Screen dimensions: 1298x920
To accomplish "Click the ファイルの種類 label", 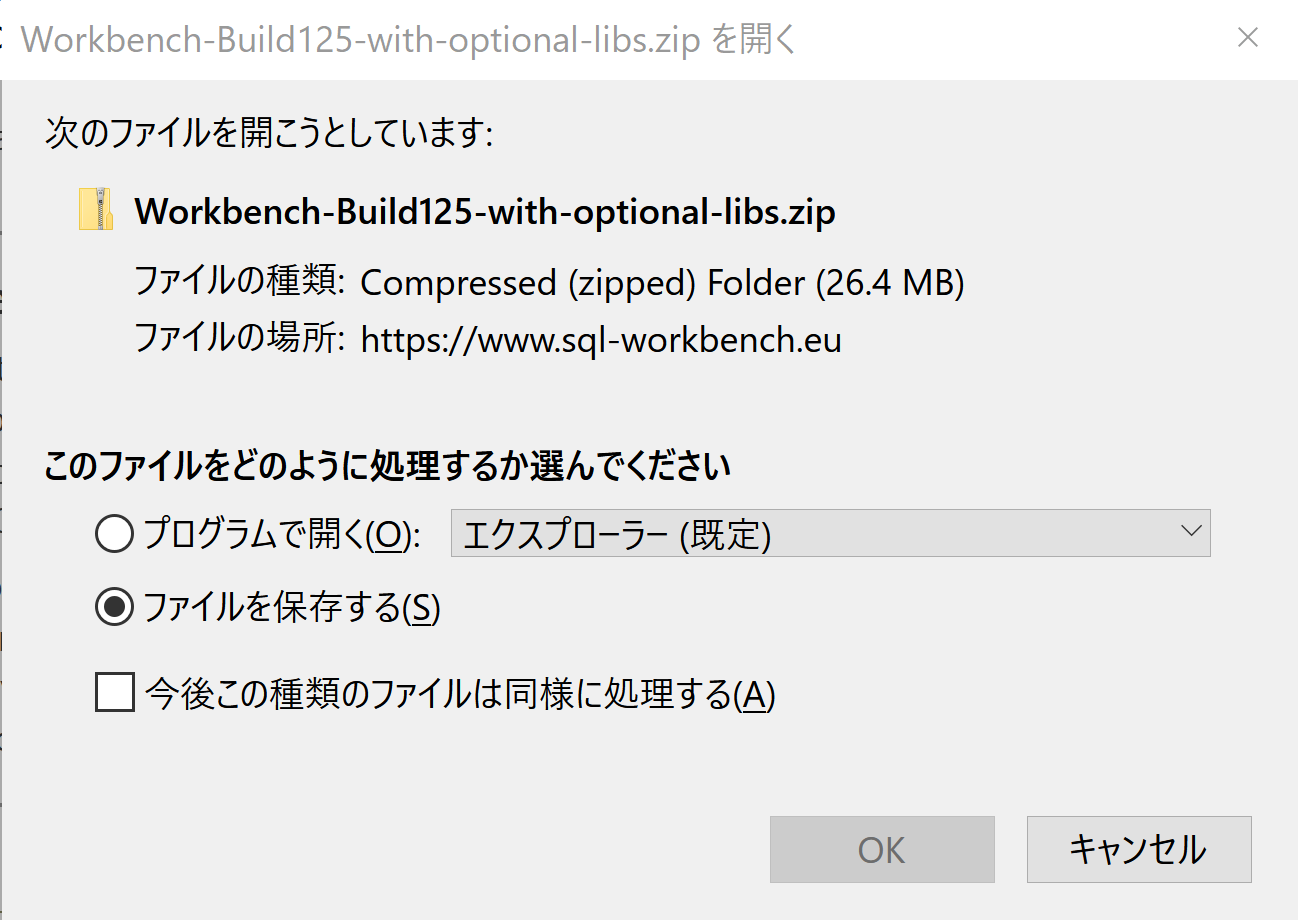I will pyautogui.click(x=240, y=284).
